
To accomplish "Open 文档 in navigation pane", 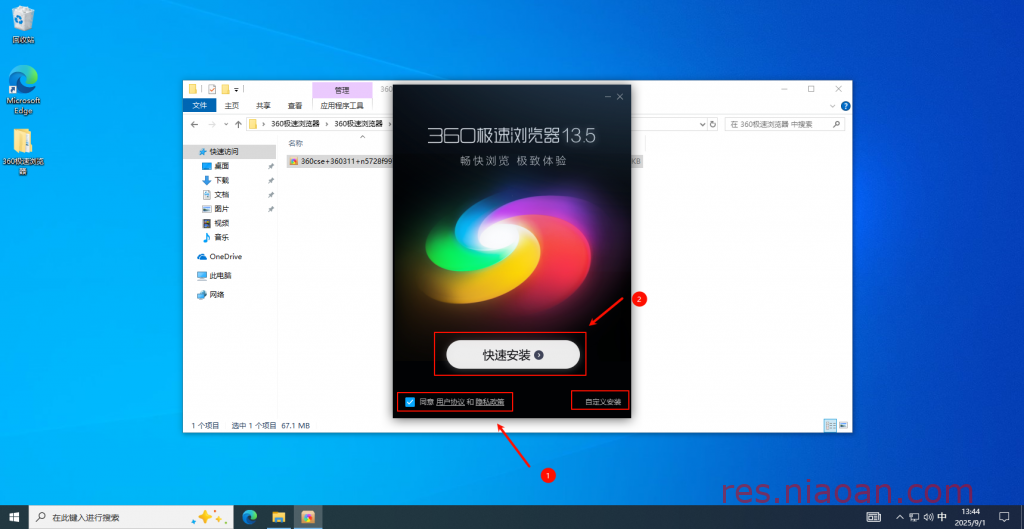I will point(221,195).
